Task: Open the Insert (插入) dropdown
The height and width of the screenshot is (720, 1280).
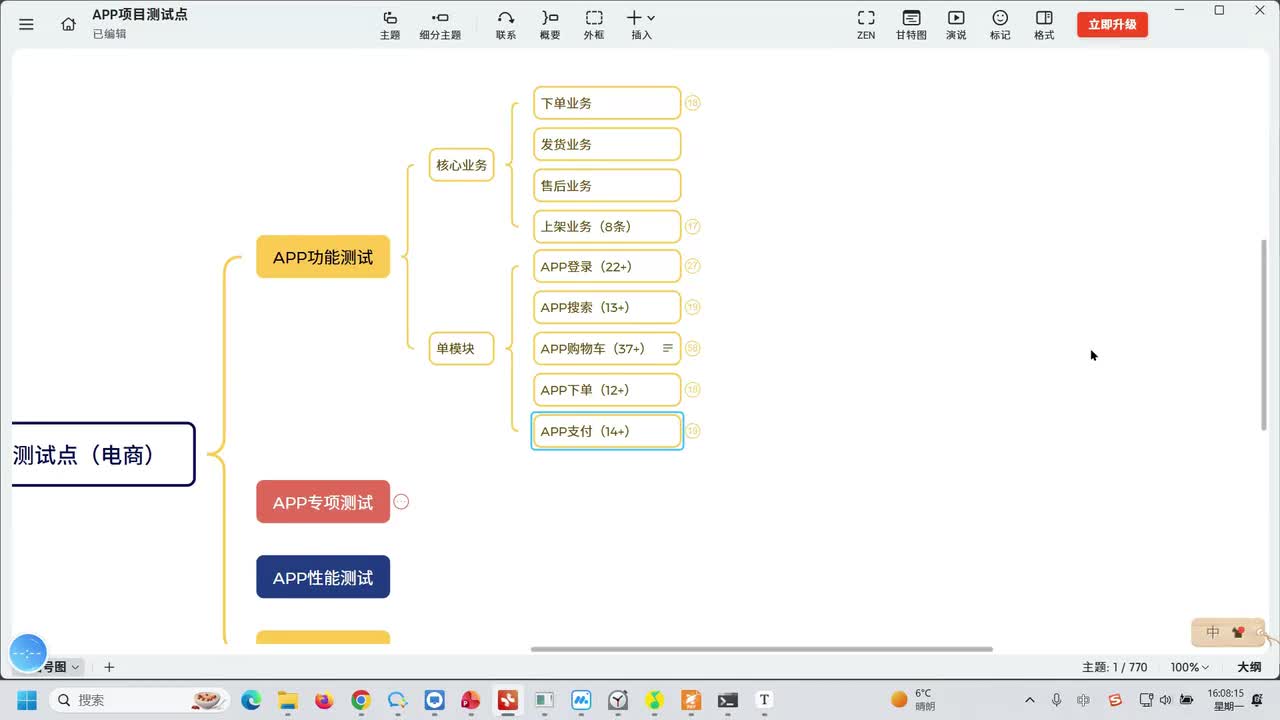Action: click(x=641, y=25)
